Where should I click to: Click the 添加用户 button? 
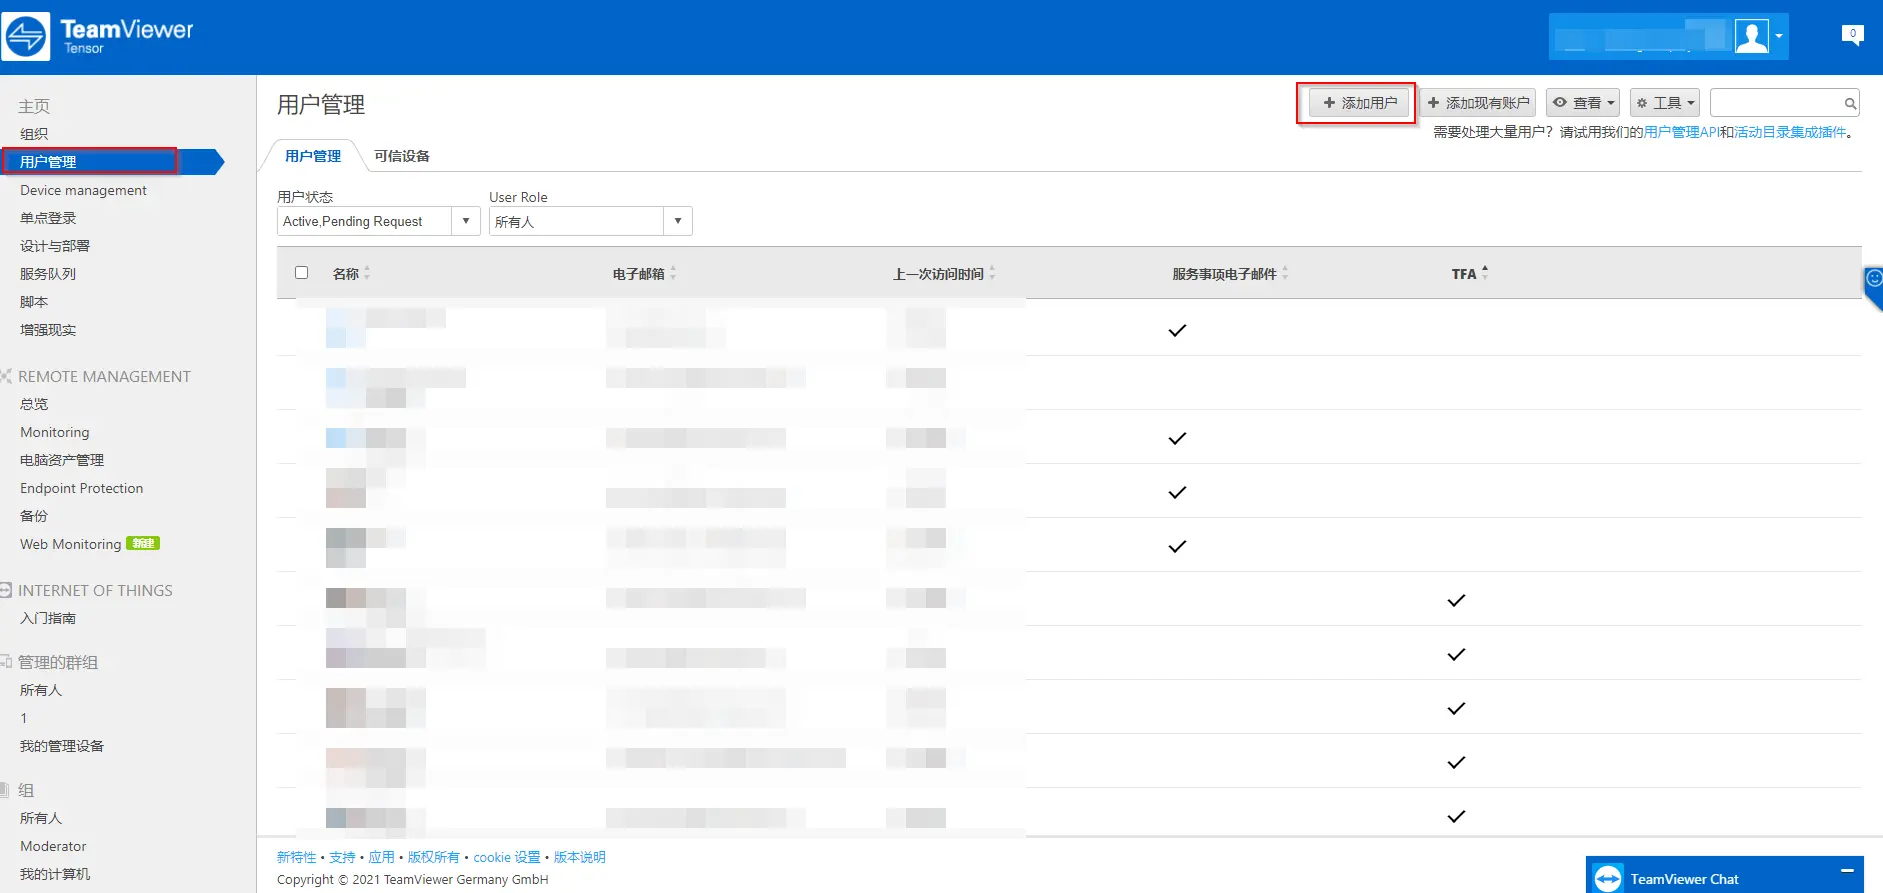[1360, 103]
